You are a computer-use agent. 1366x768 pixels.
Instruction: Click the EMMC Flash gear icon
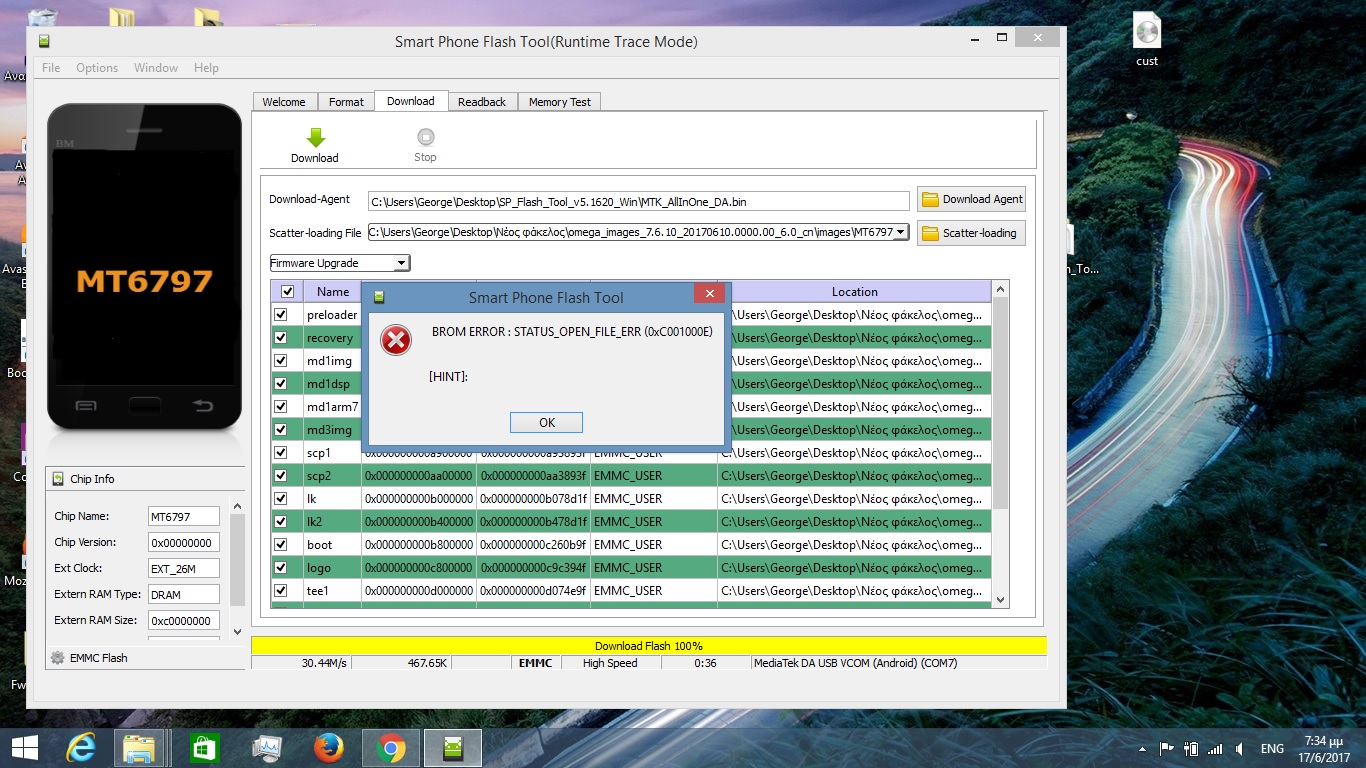point(58,658)
